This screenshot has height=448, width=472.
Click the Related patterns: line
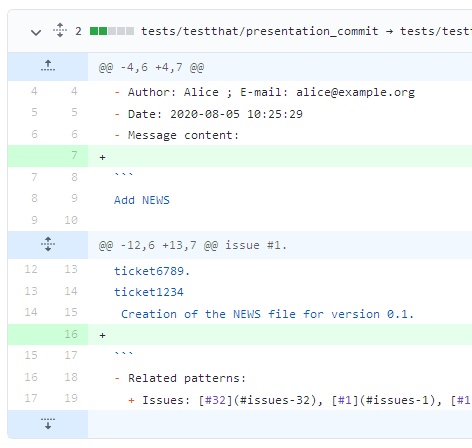point(180,378)
